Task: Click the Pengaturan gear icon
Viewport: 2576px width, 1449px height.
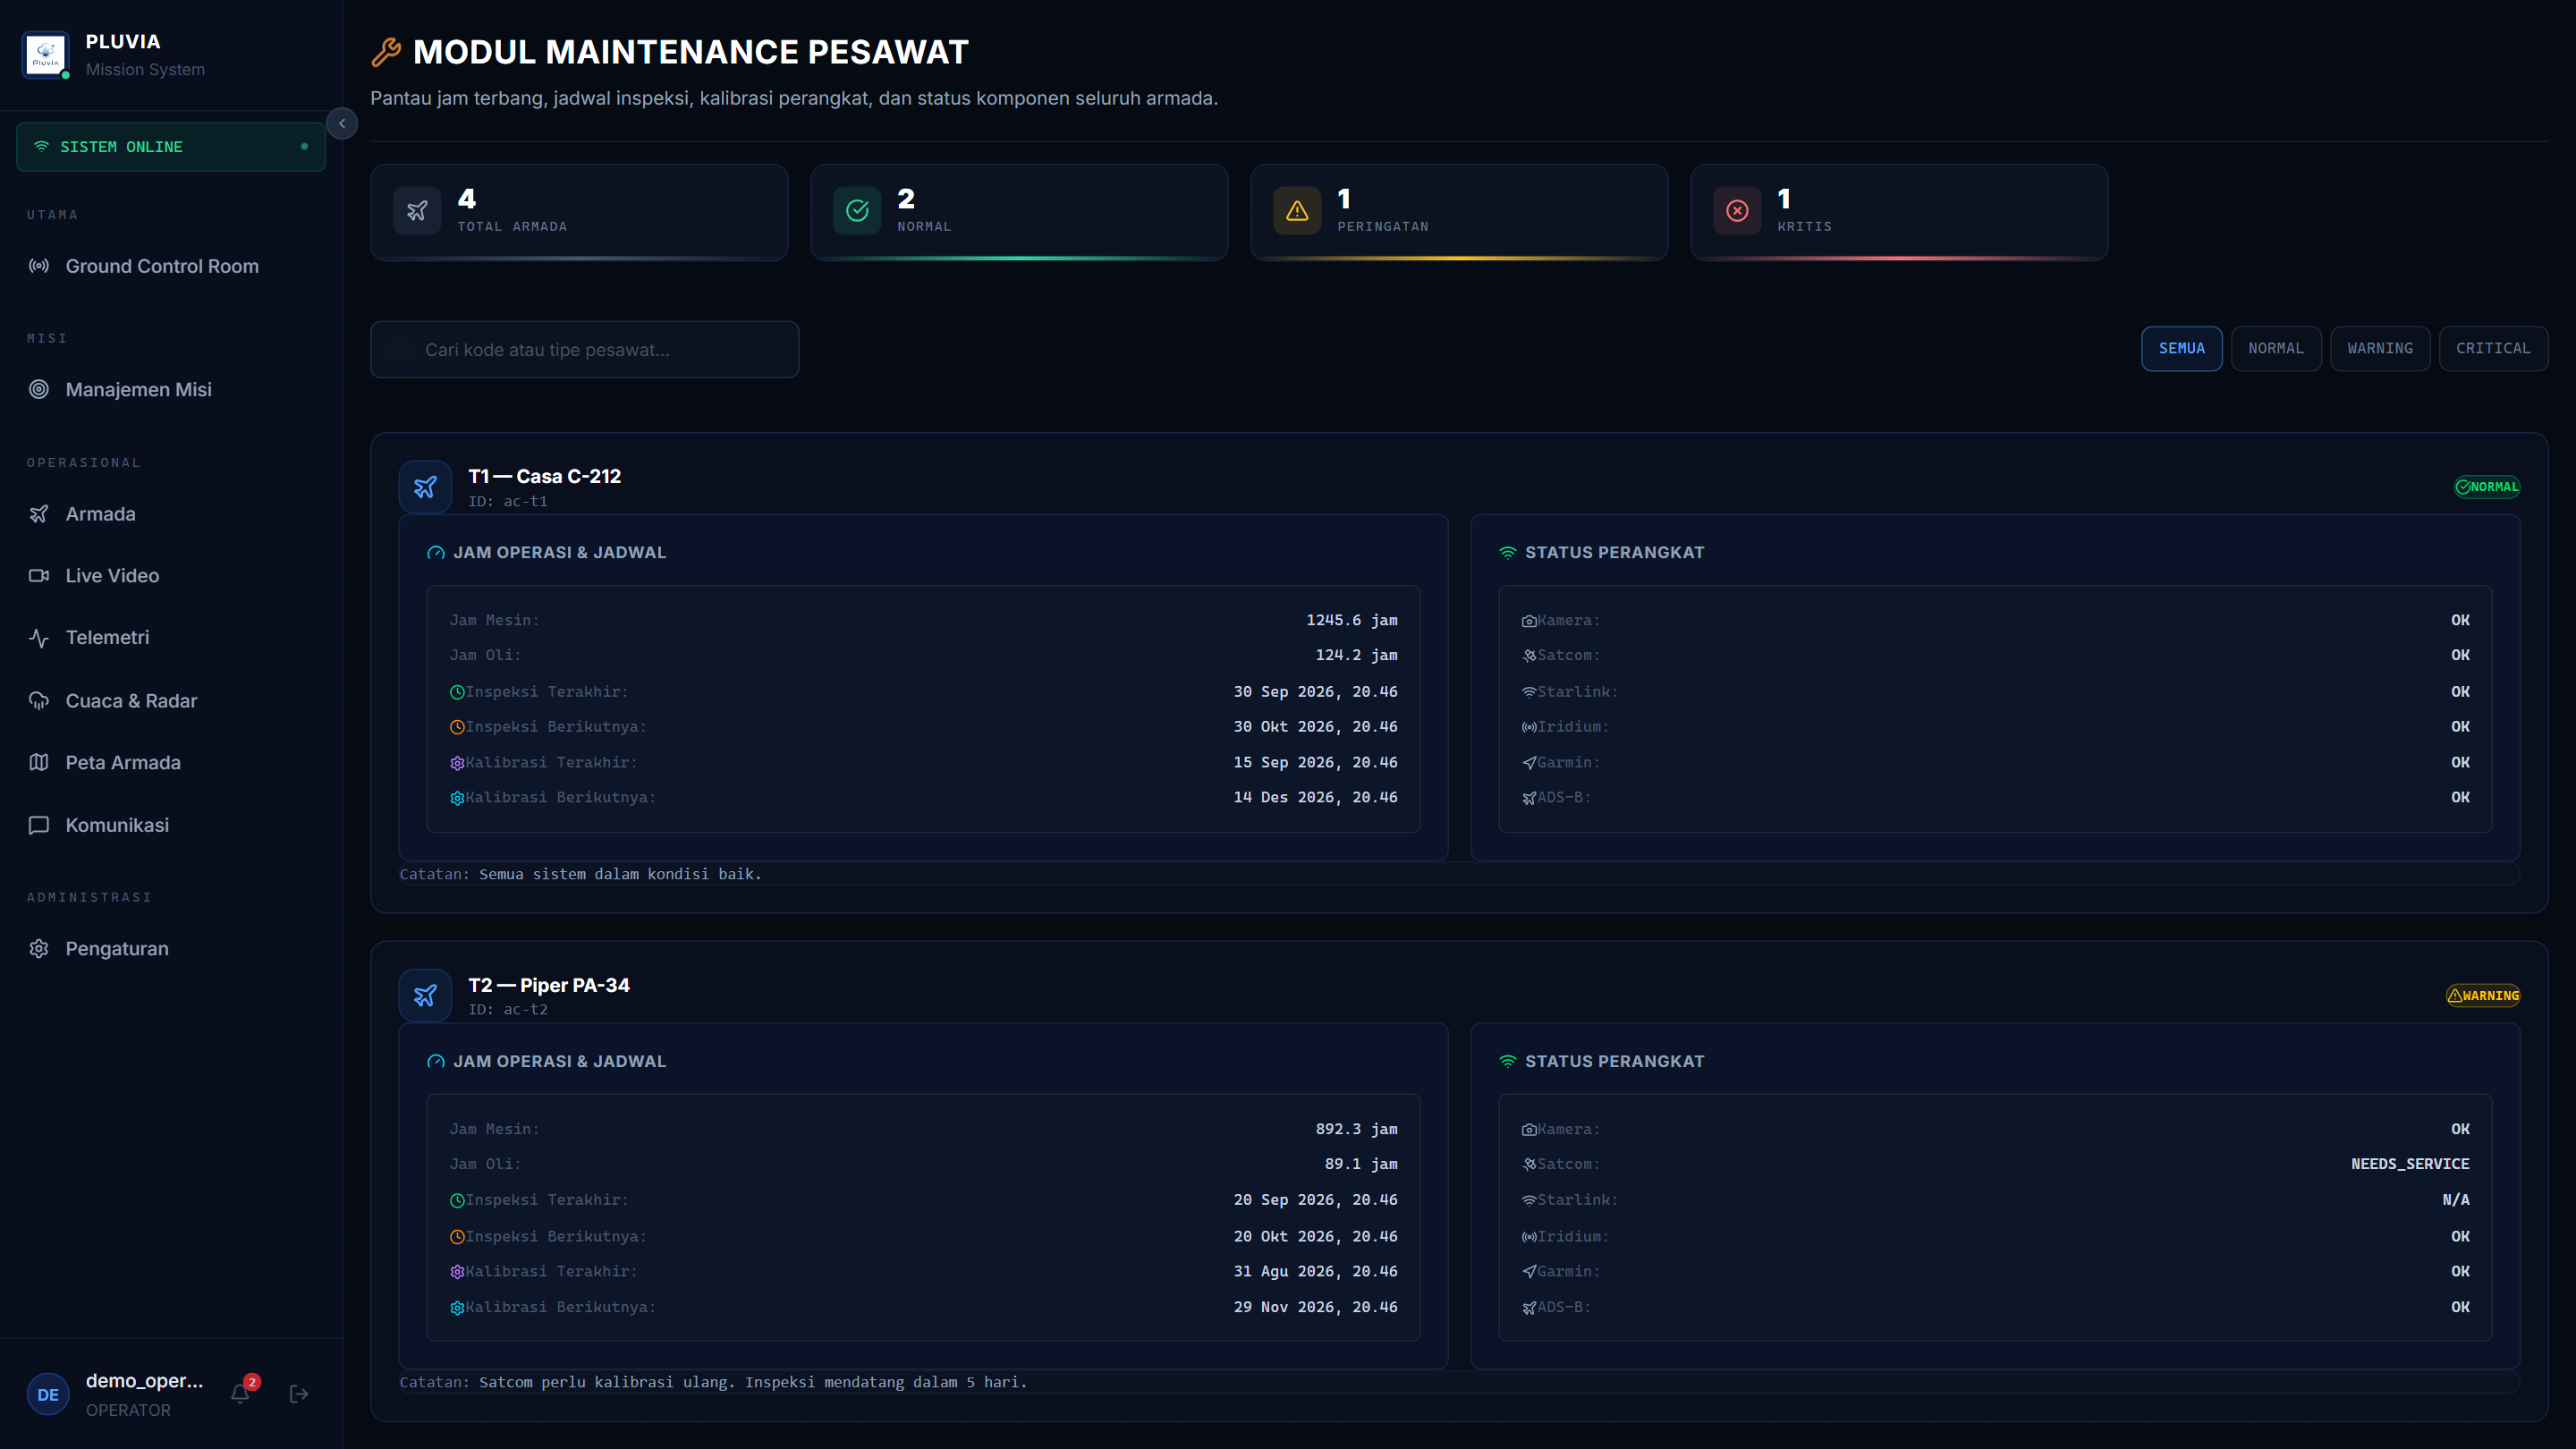Action: [x=39, y=948]
